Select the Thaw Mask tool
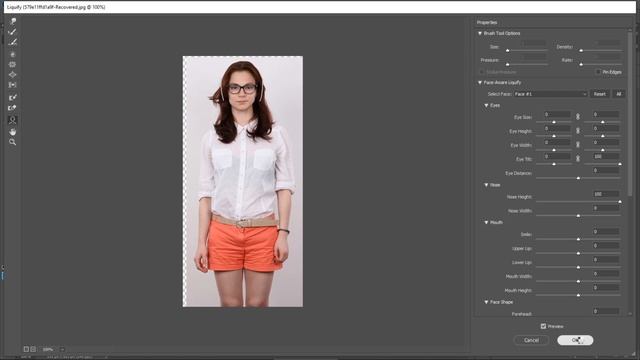 (13, 108)
